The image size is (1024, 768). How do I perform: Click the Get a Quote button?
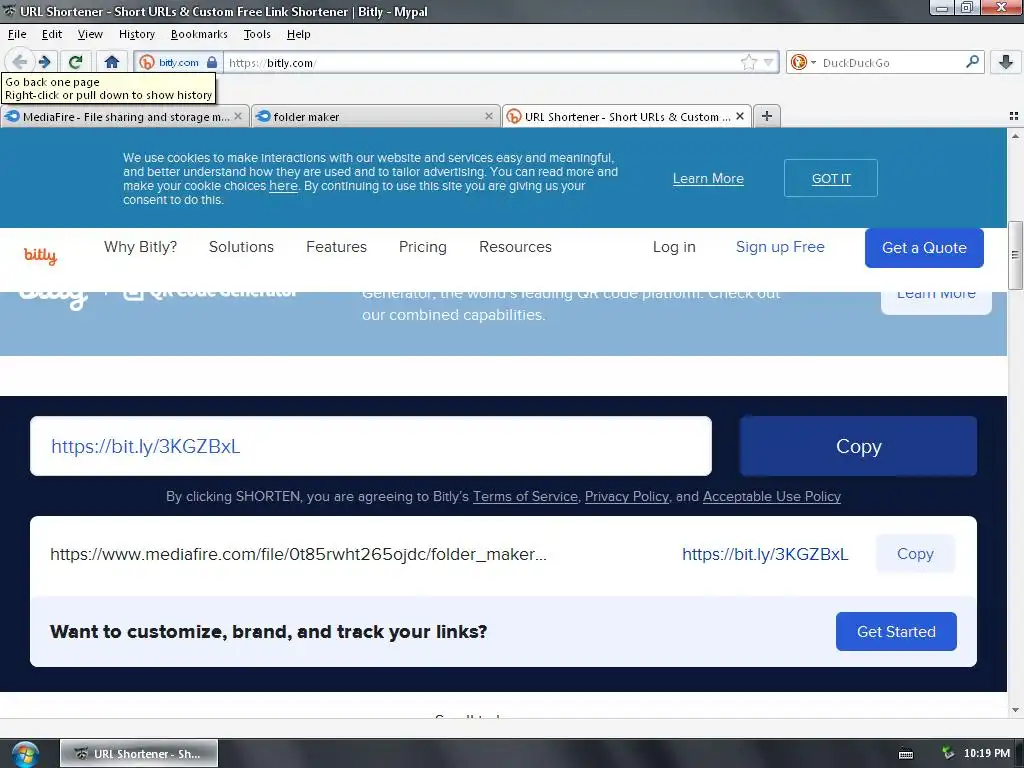coord(924,248)
